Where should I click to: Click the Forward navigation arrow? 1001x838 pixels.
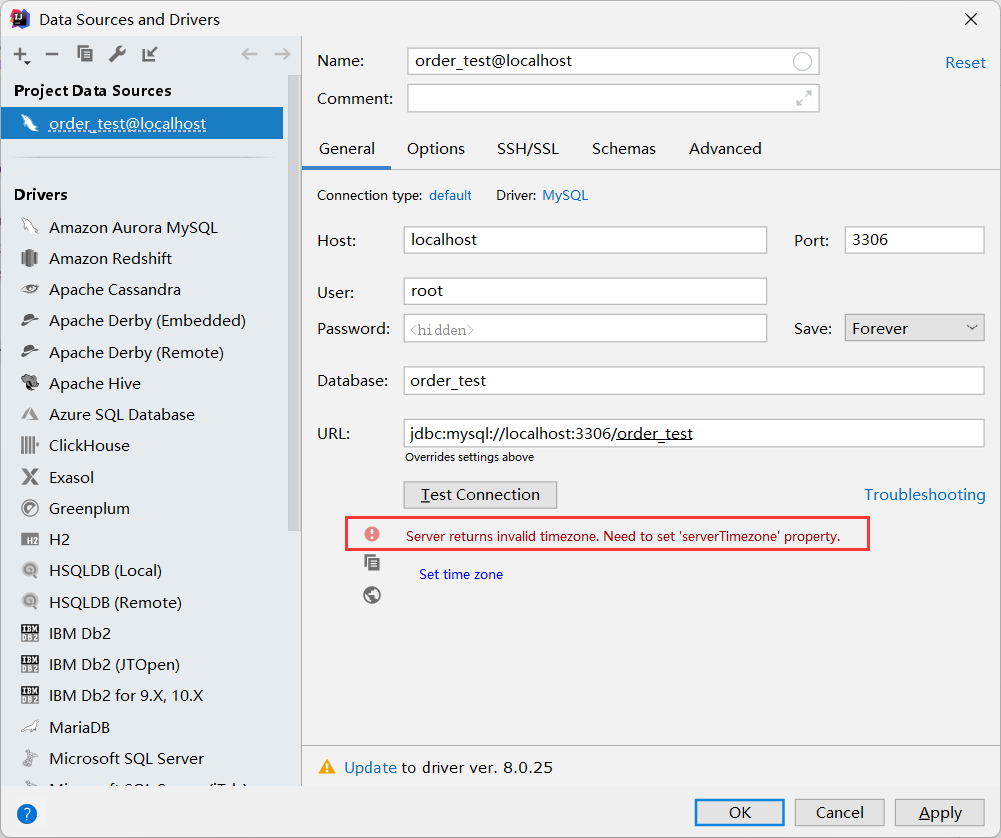click(x=282, y=54)
